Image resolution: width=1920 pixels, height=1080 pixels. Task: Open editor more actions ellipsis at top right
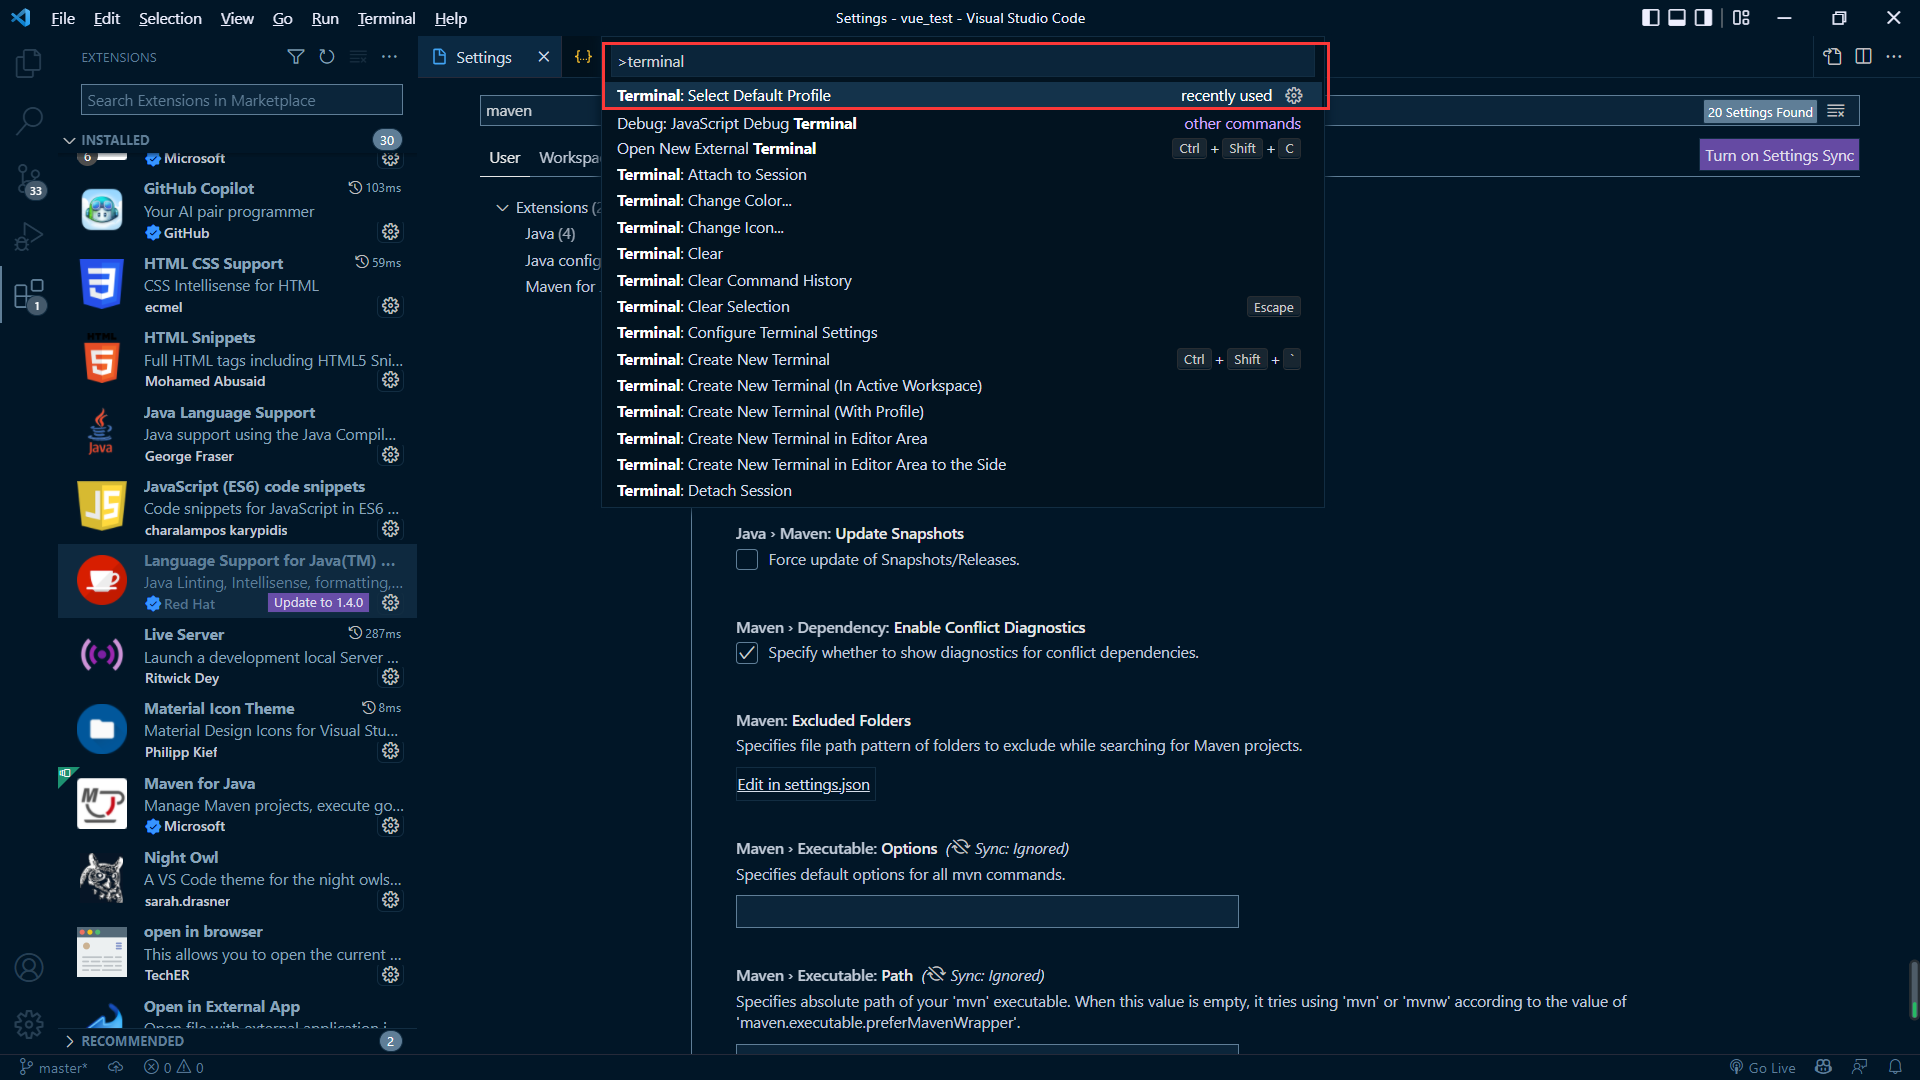click(1894, 57)
